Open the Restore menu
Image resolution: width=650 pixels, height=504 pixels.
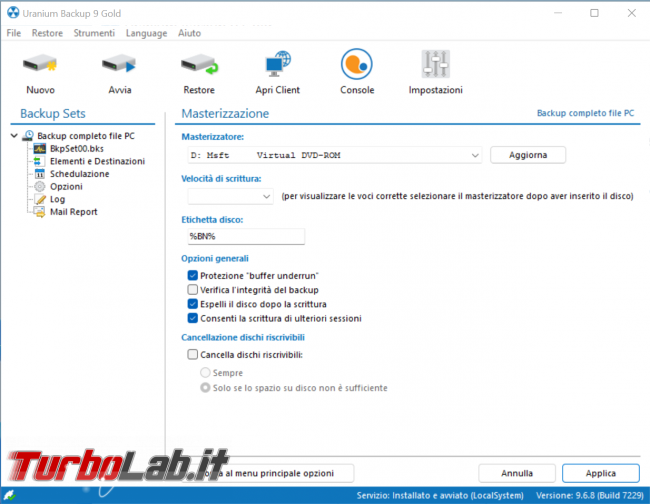[47, 33]
